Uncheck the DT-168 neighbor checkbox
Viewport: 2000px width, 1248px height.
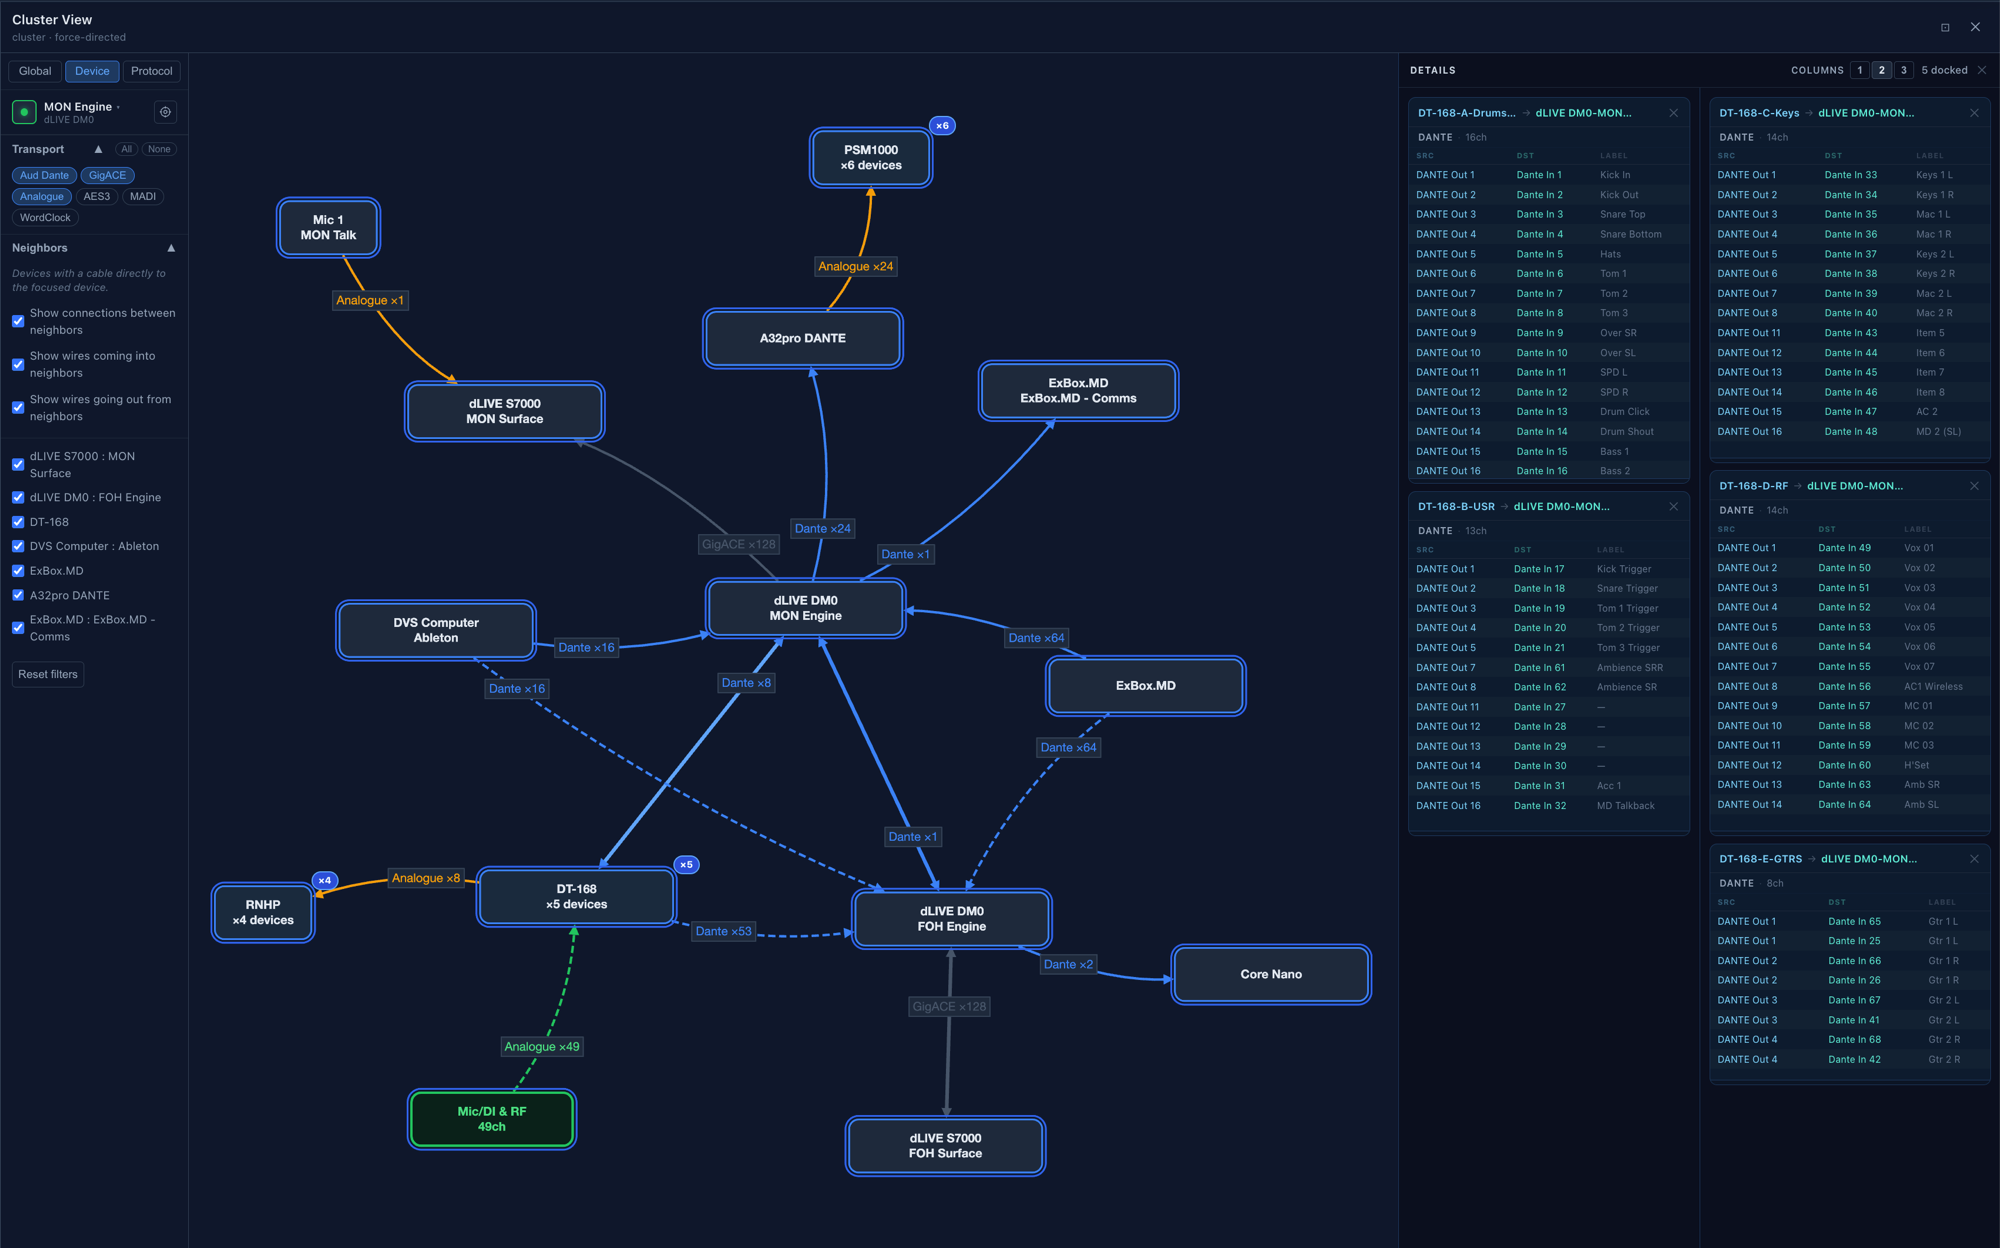tap(18, 522)
